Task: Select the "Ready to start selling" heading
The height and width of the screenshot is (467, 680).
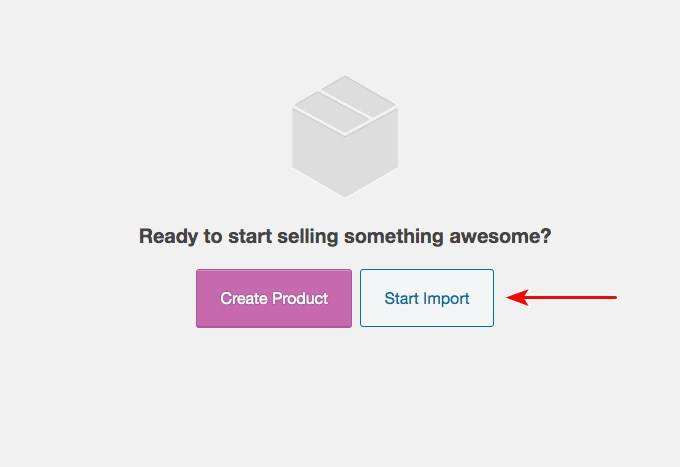Action: pos(345,237)
